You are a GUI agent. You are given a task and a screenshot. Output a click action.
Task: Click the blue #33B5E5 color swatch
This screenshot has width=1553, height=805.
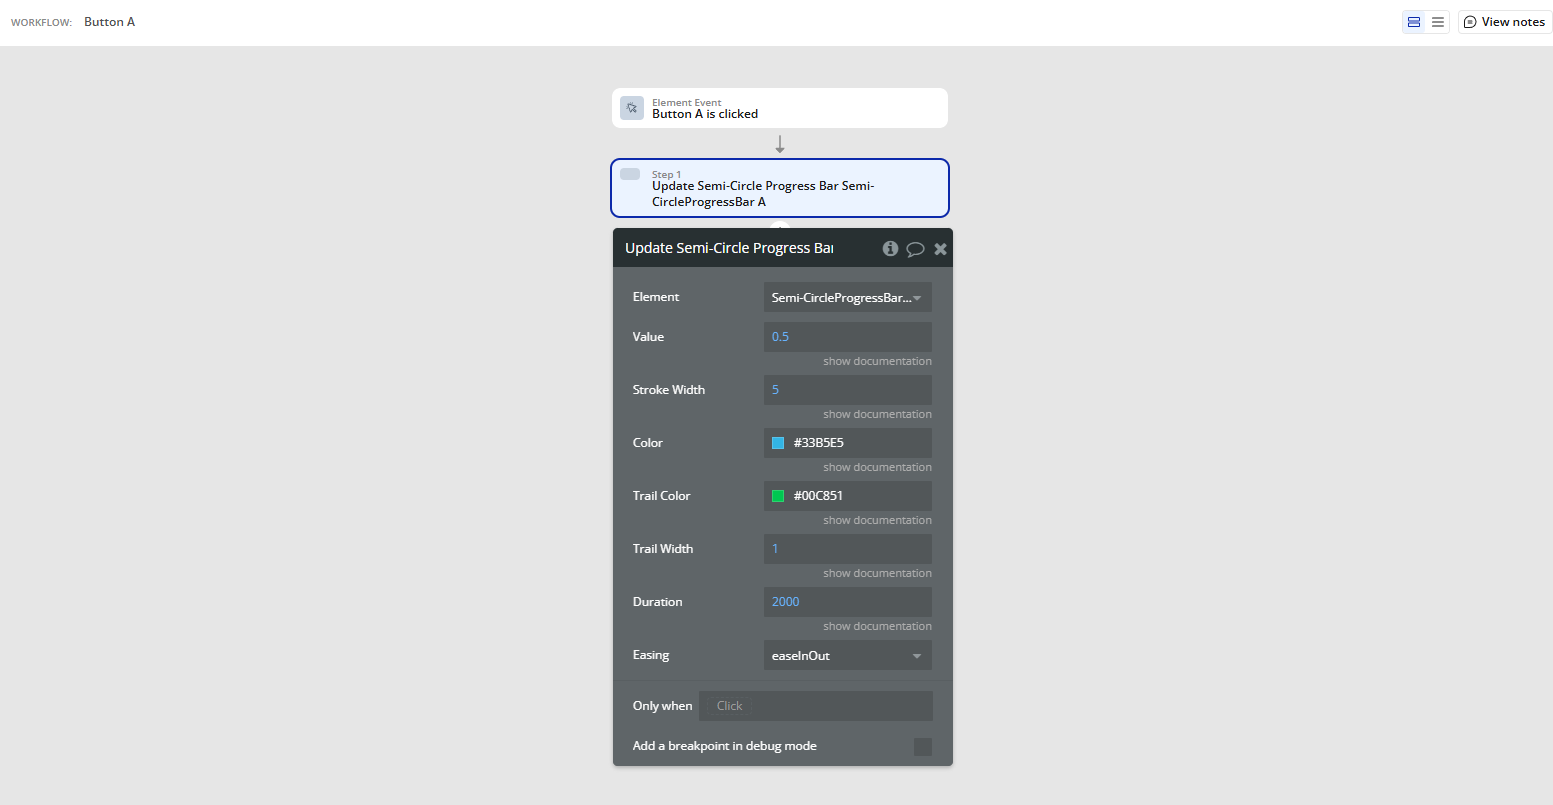click(778, 442)
